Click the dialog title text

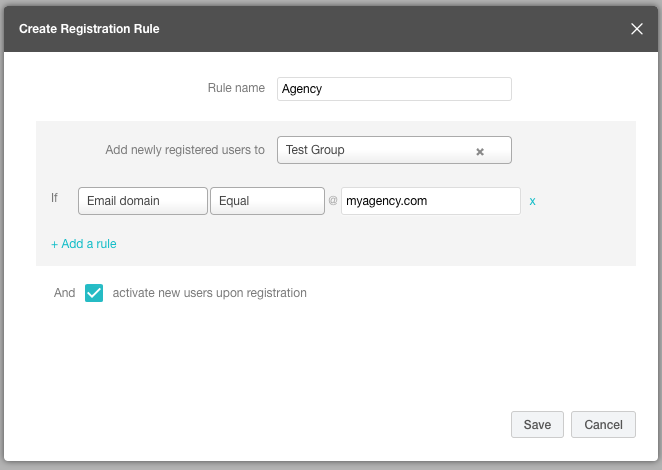click(x=89, y=29)
